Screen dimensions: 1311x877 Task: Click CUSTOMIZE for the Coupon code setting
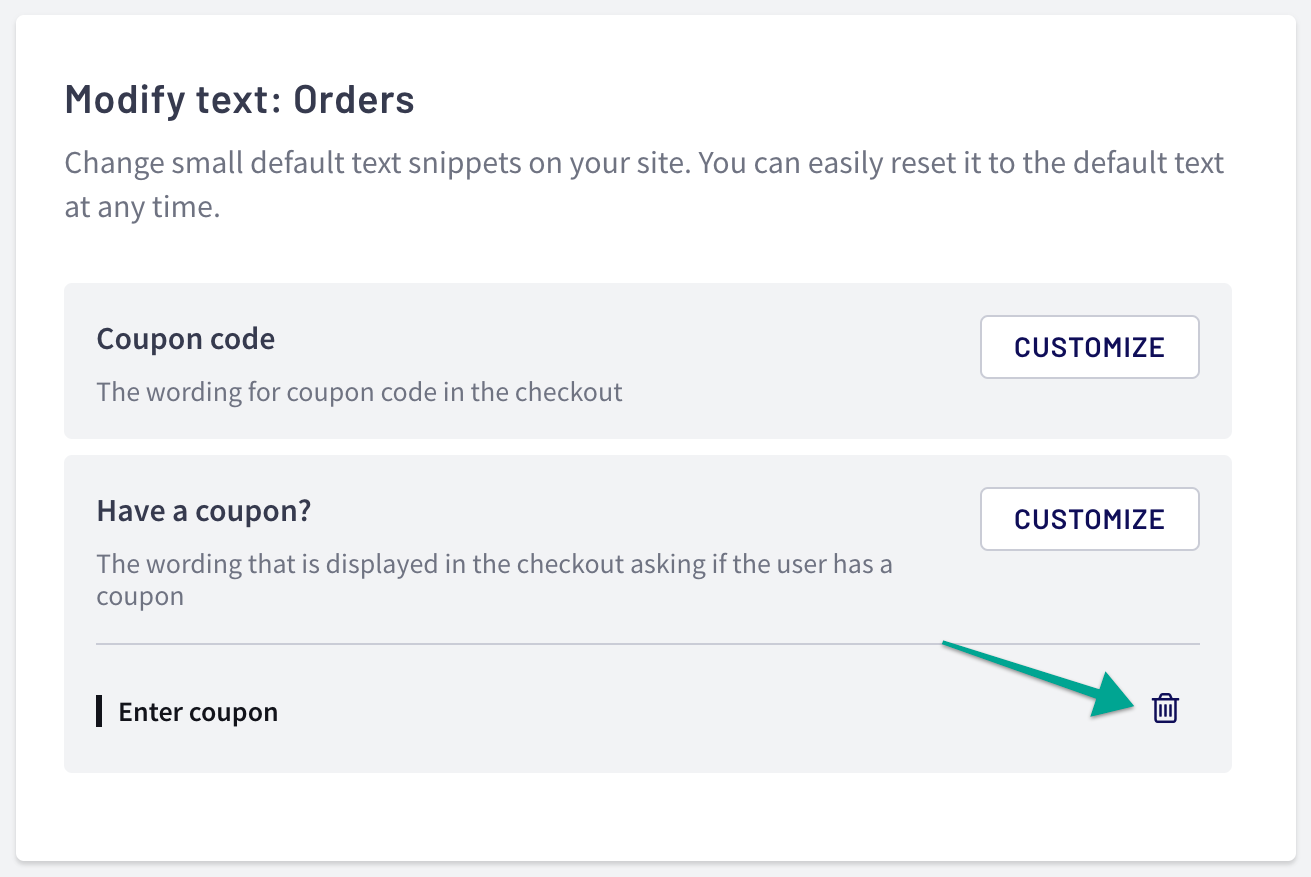tap(1090, 347)
